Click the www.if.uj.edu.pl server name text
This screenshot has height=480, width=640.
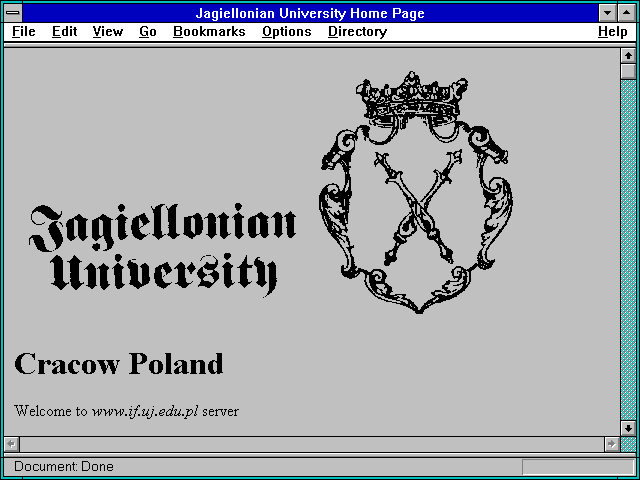pyautogui.click(x=145, y=411)
